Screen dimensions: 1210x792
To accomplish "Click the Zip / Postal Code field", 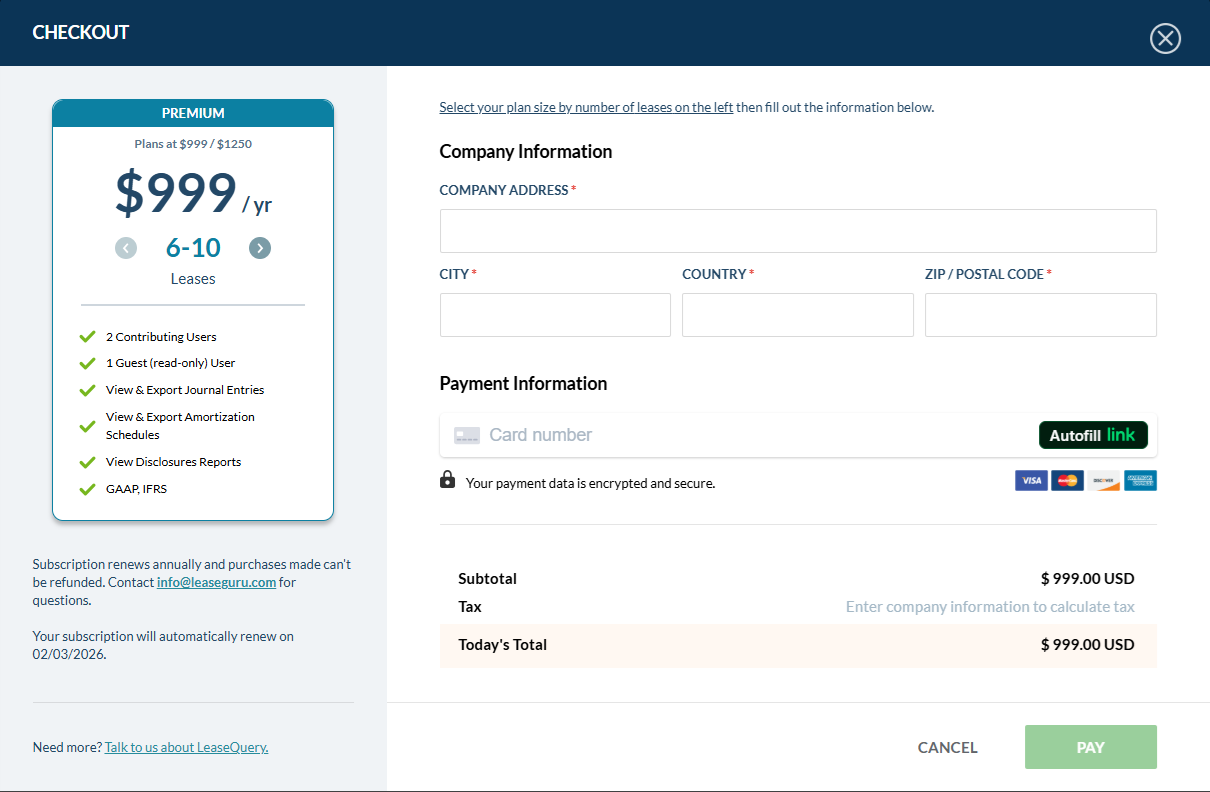I will (1040, 315).
